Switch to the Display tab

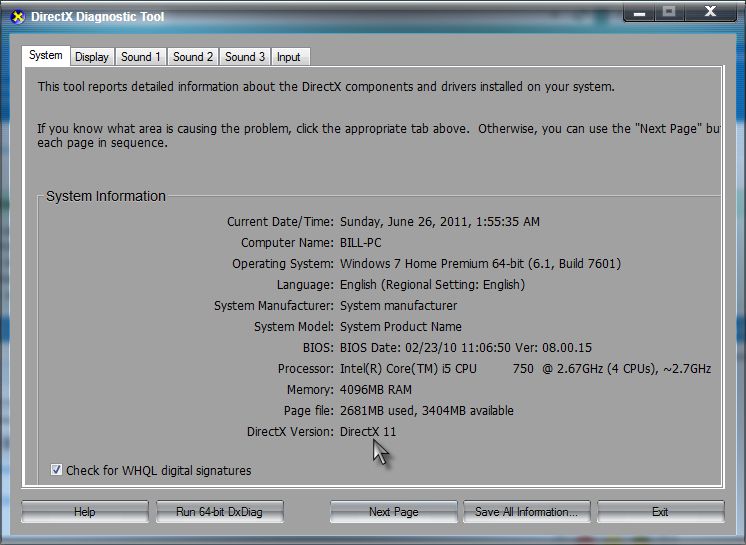92,57
